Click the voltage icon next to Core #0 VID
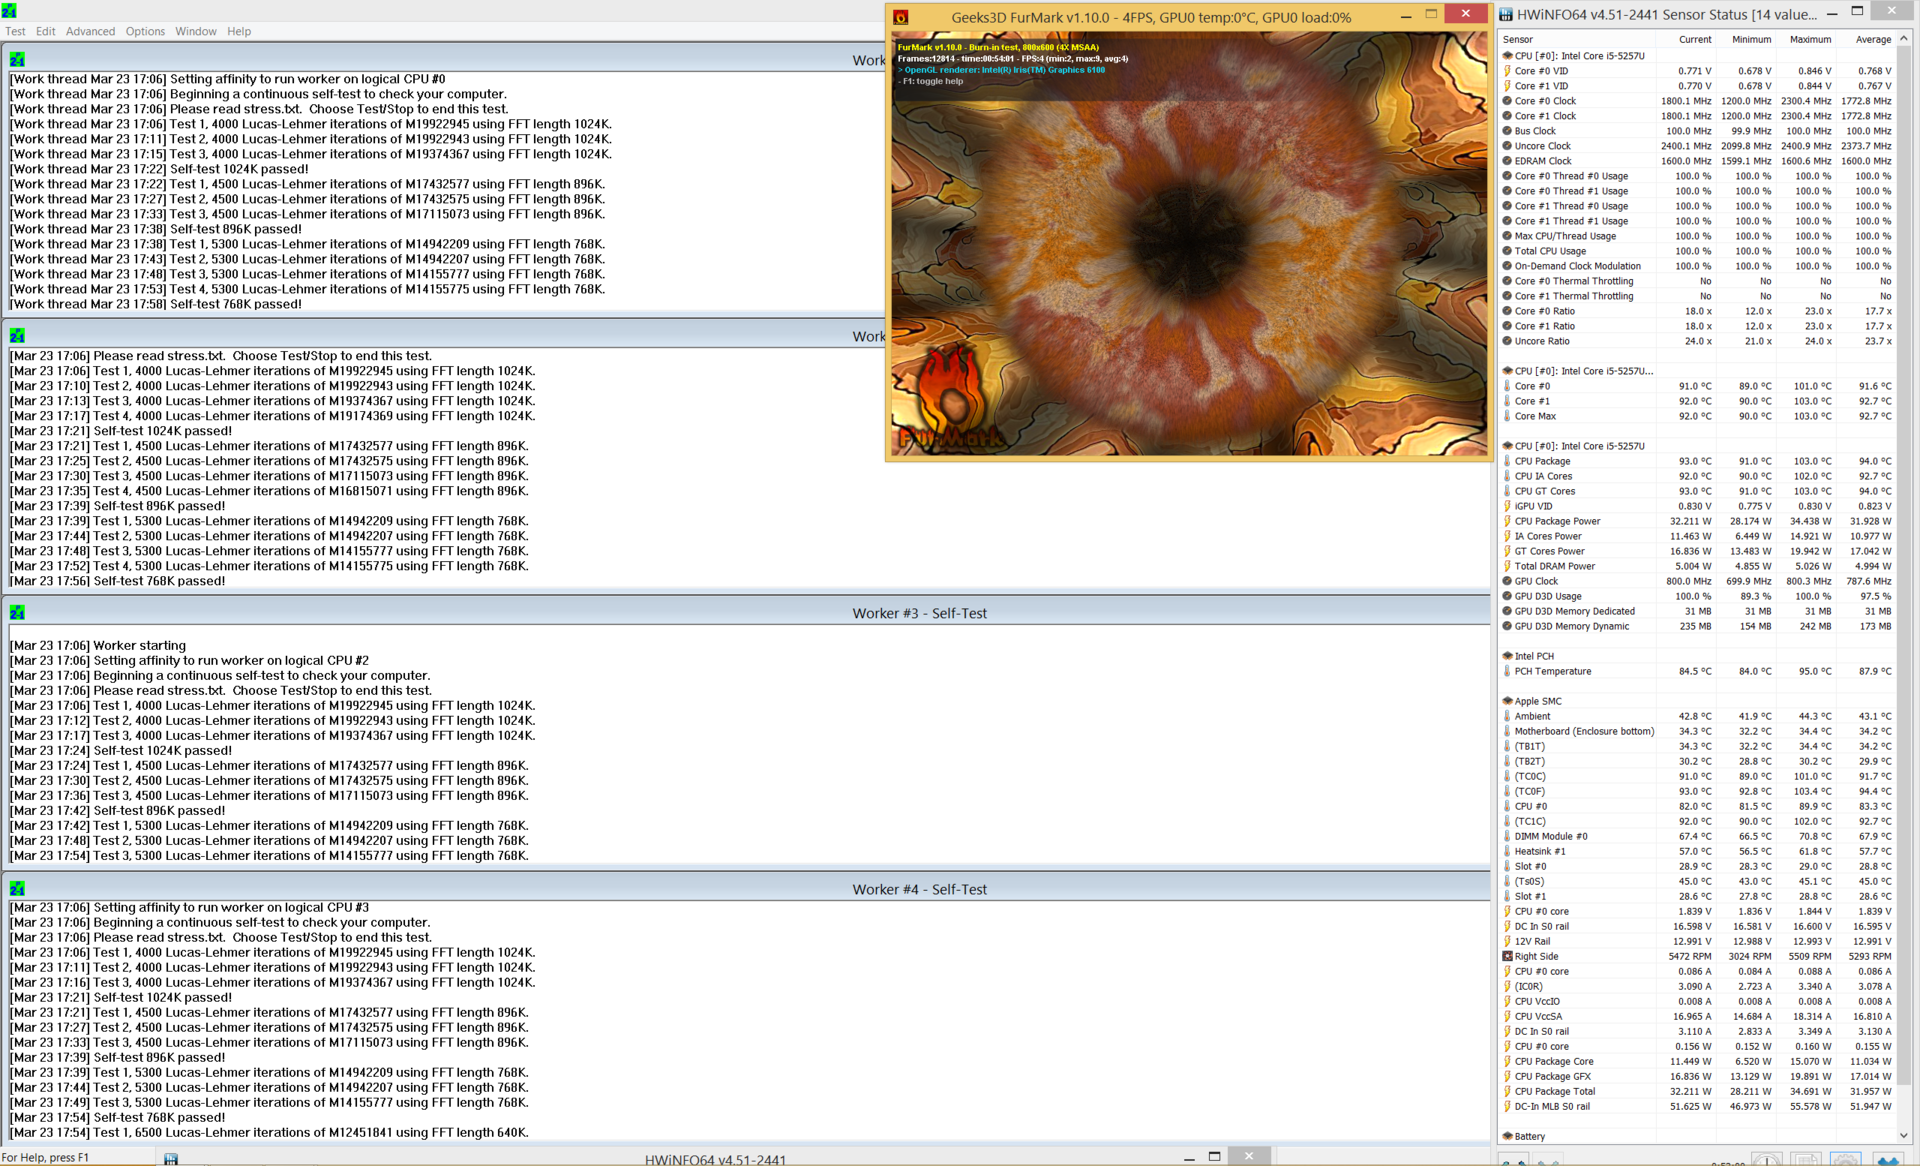Viewport: 1920px width, 1166px height. pyautogui.click(x=1507, y=71)
